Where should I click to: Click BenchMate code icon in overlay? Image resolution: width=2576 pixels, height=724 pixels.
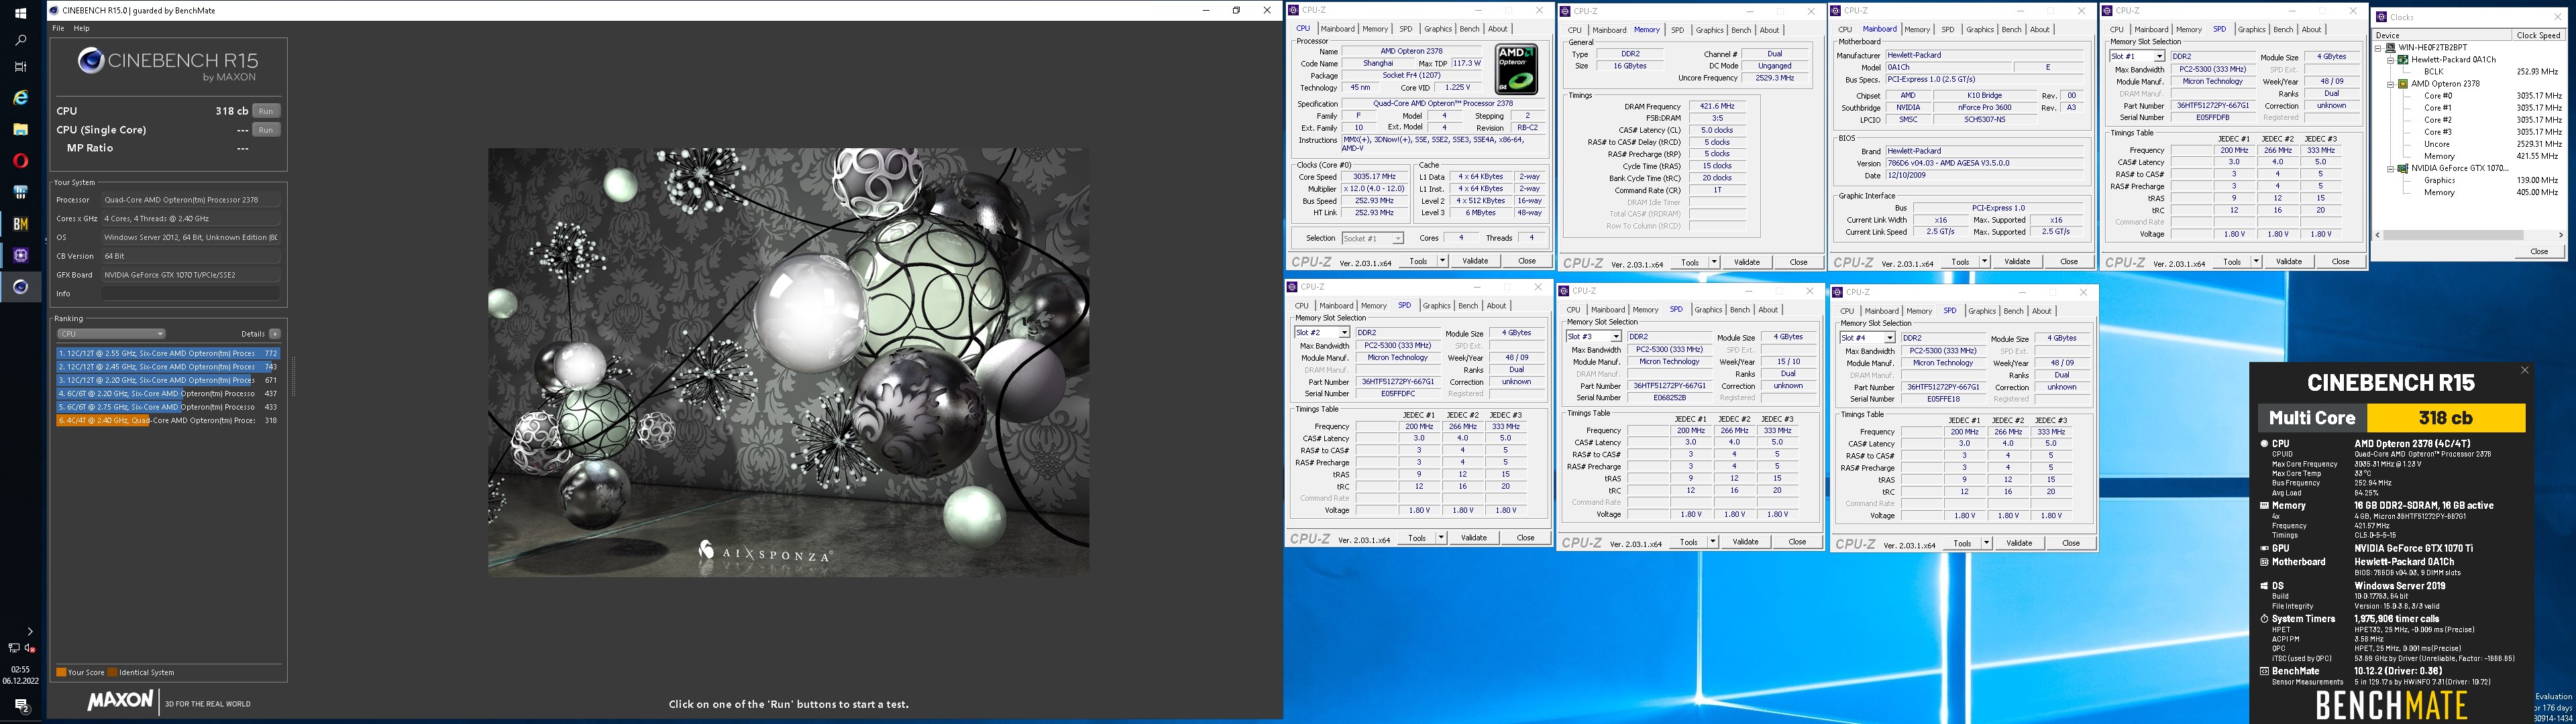[2264, 671]
